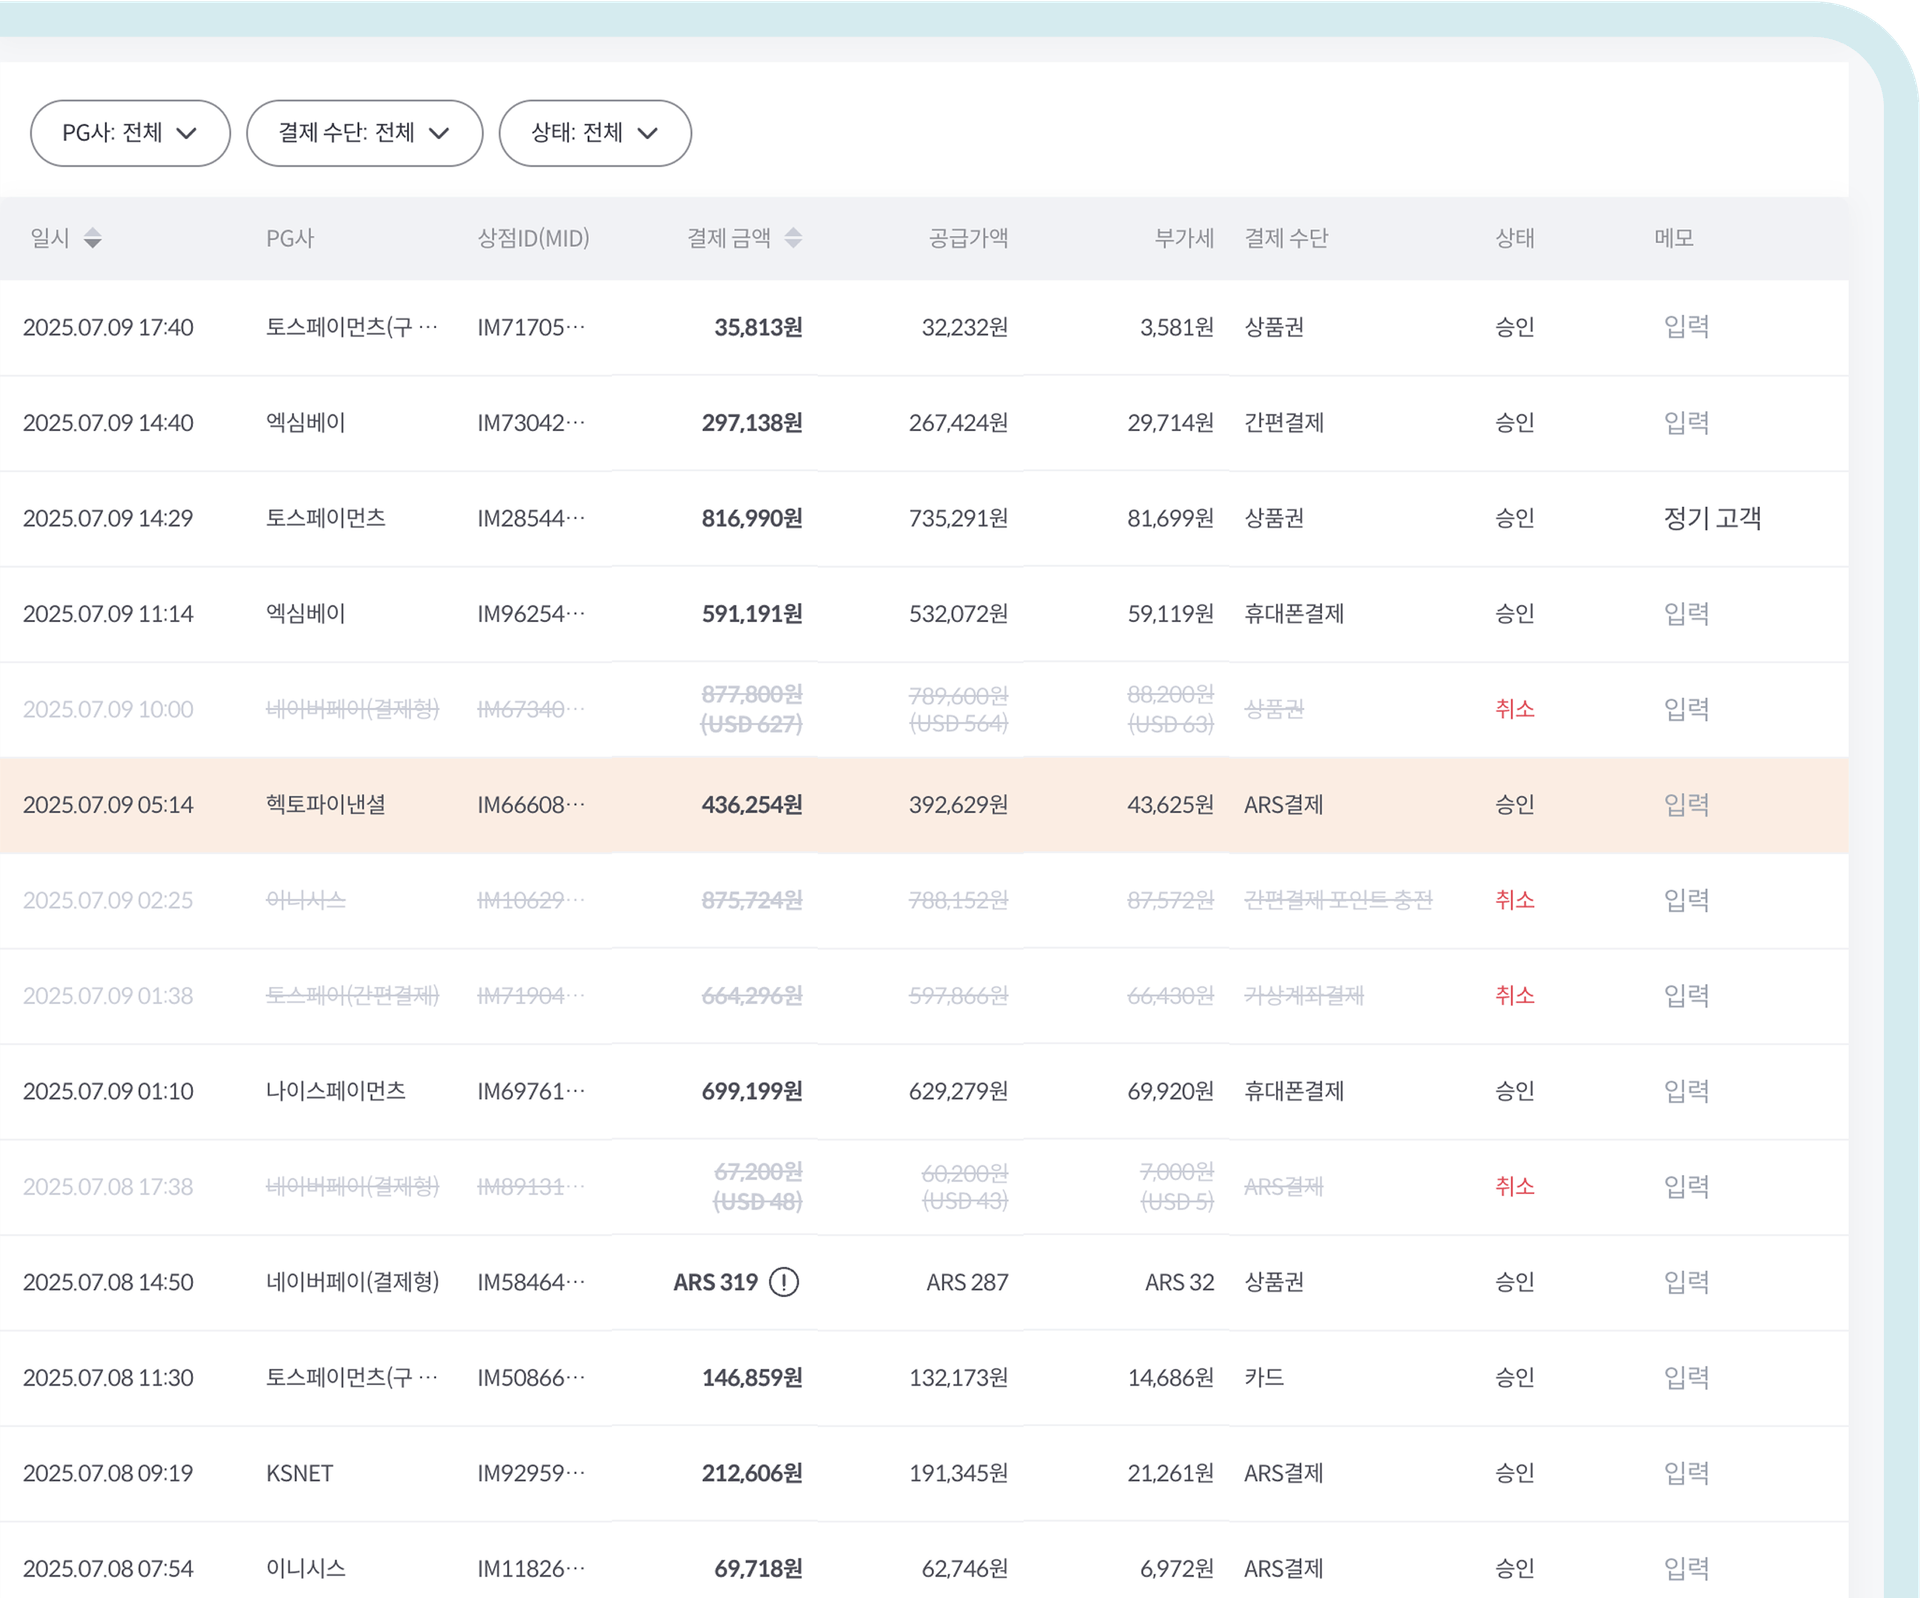1920x1598 pixels.
Task: Click the 헥토파이낸셜 PG name
Action: tap(326, 805)
